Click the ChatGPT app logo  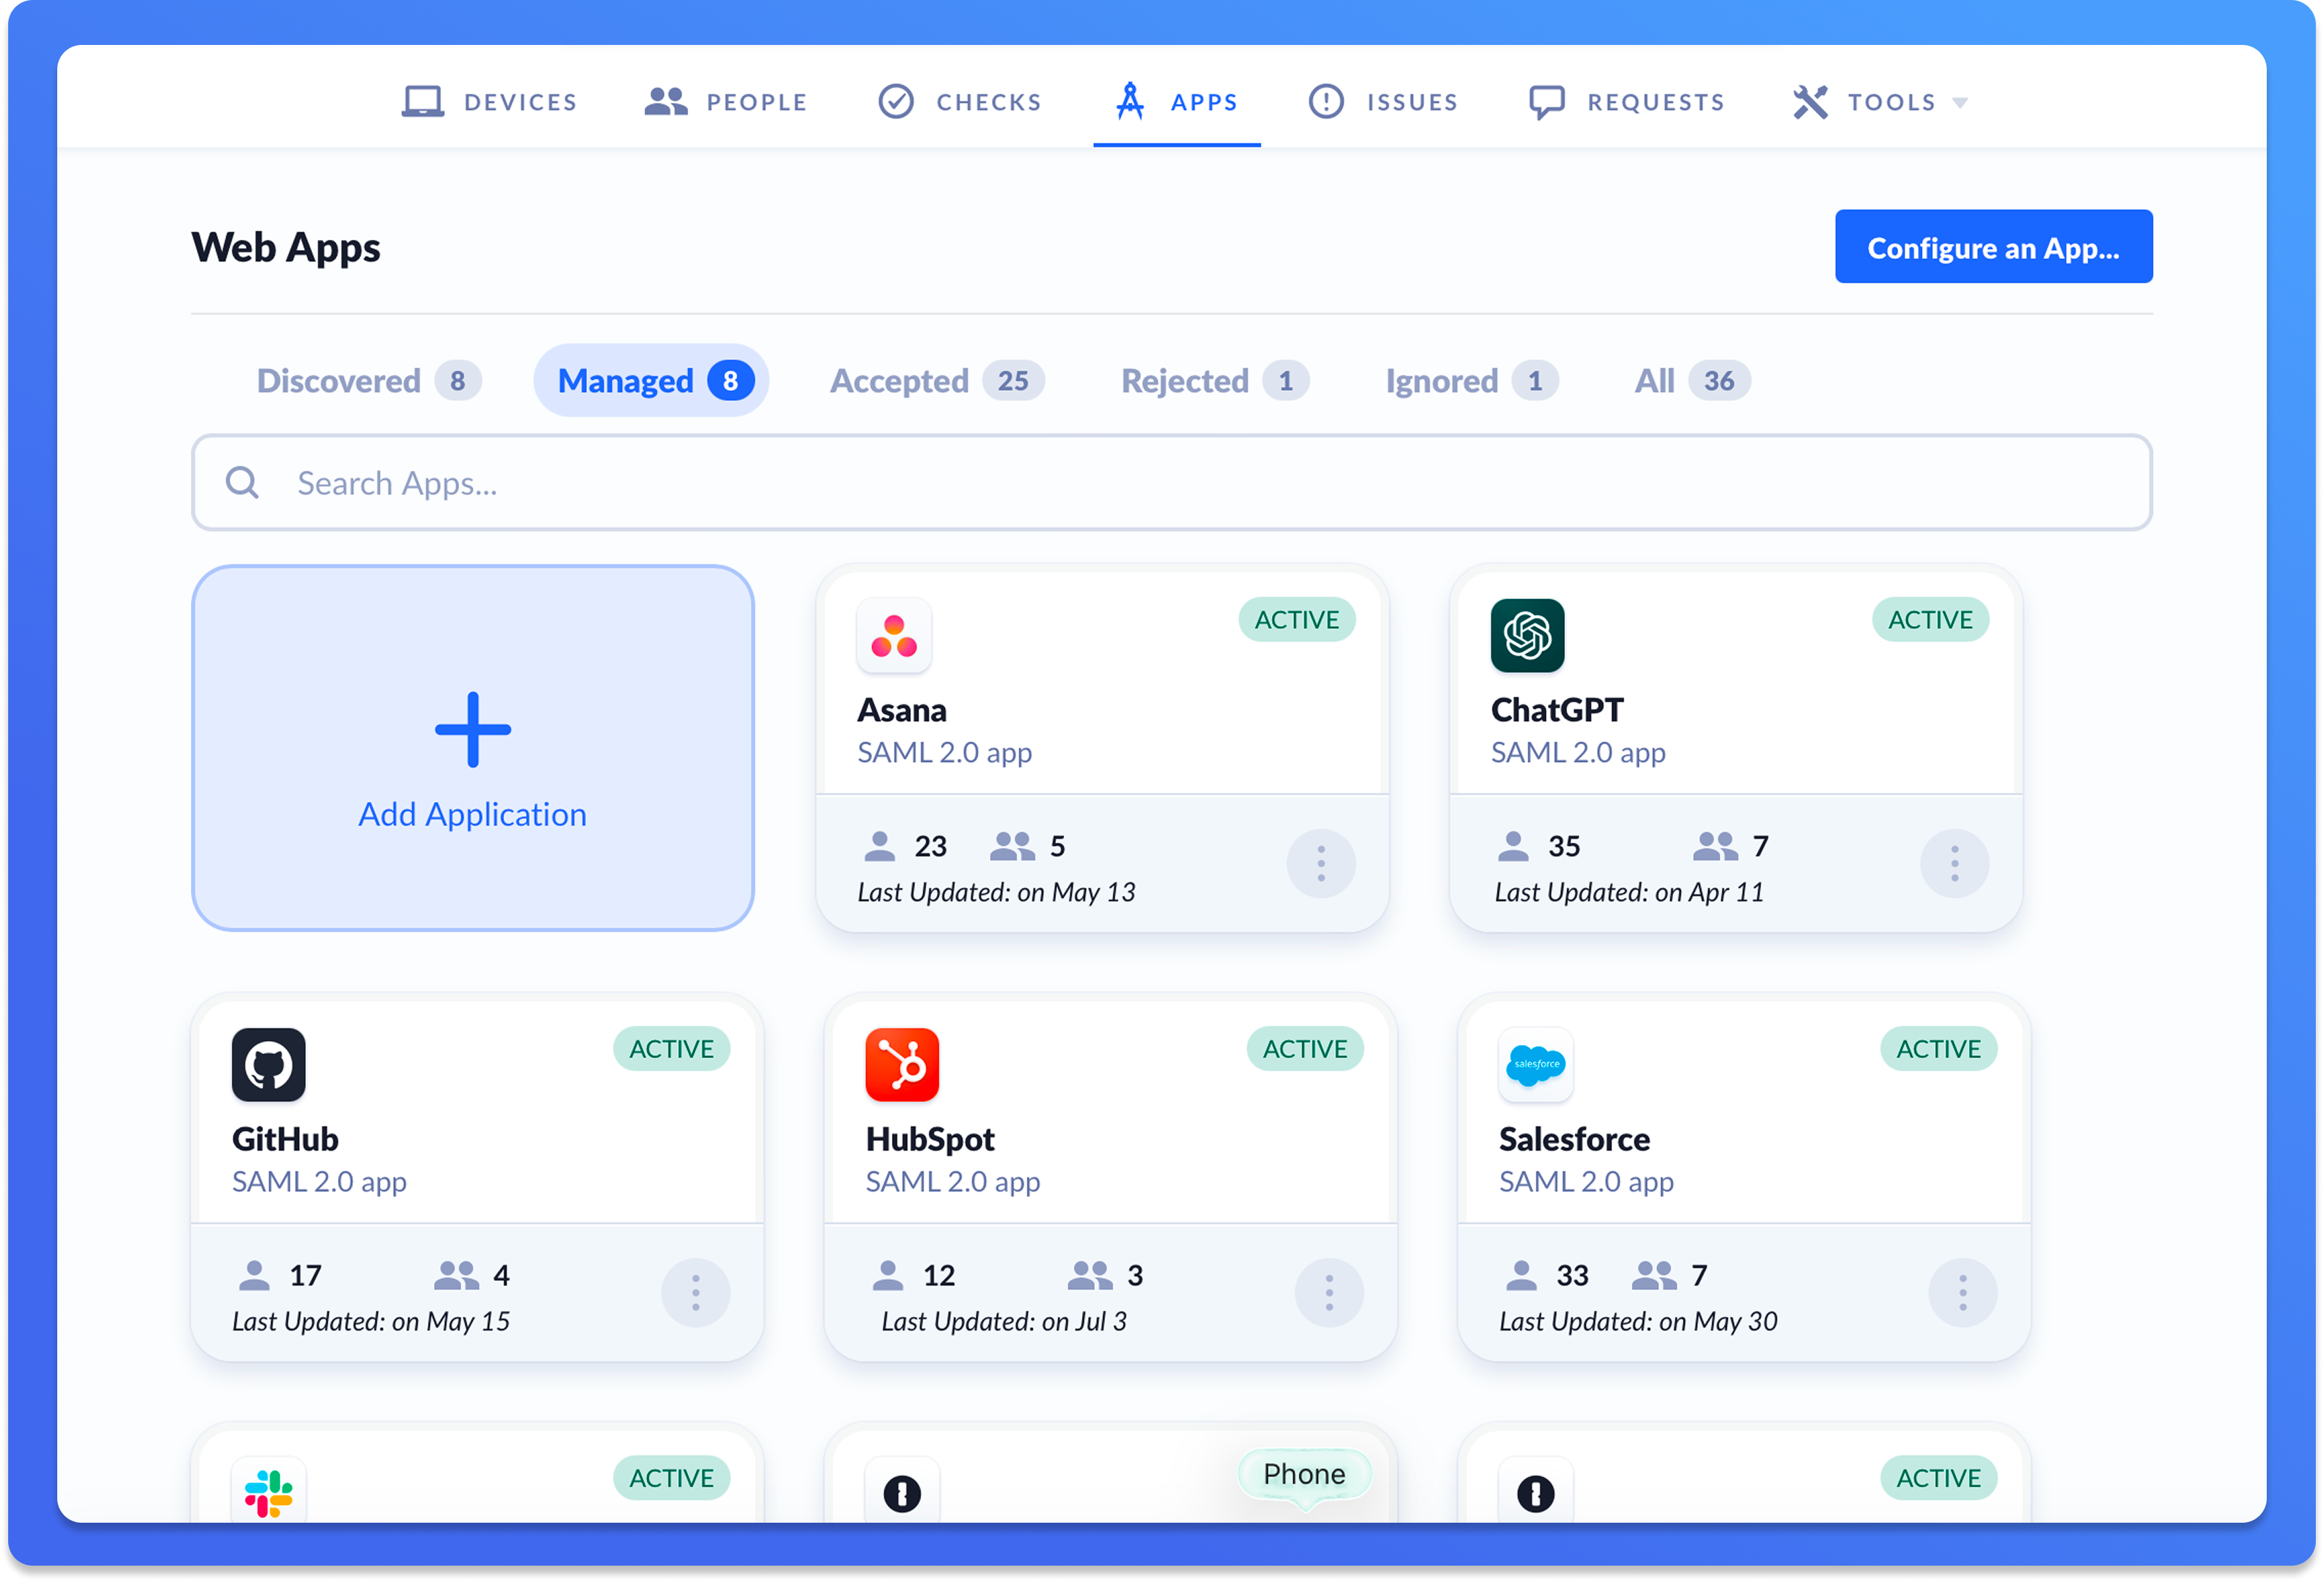coord(1526,636)
